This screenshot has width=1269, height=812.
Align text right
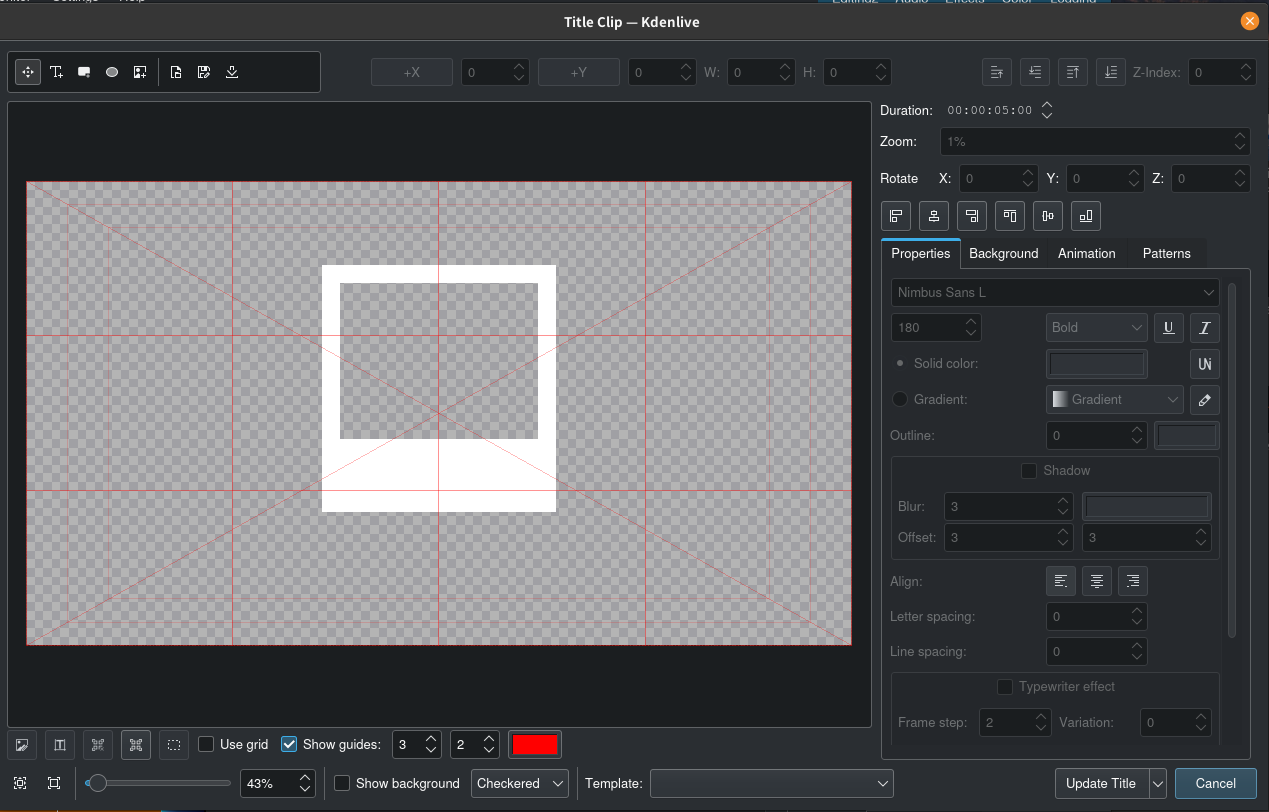1133,580
